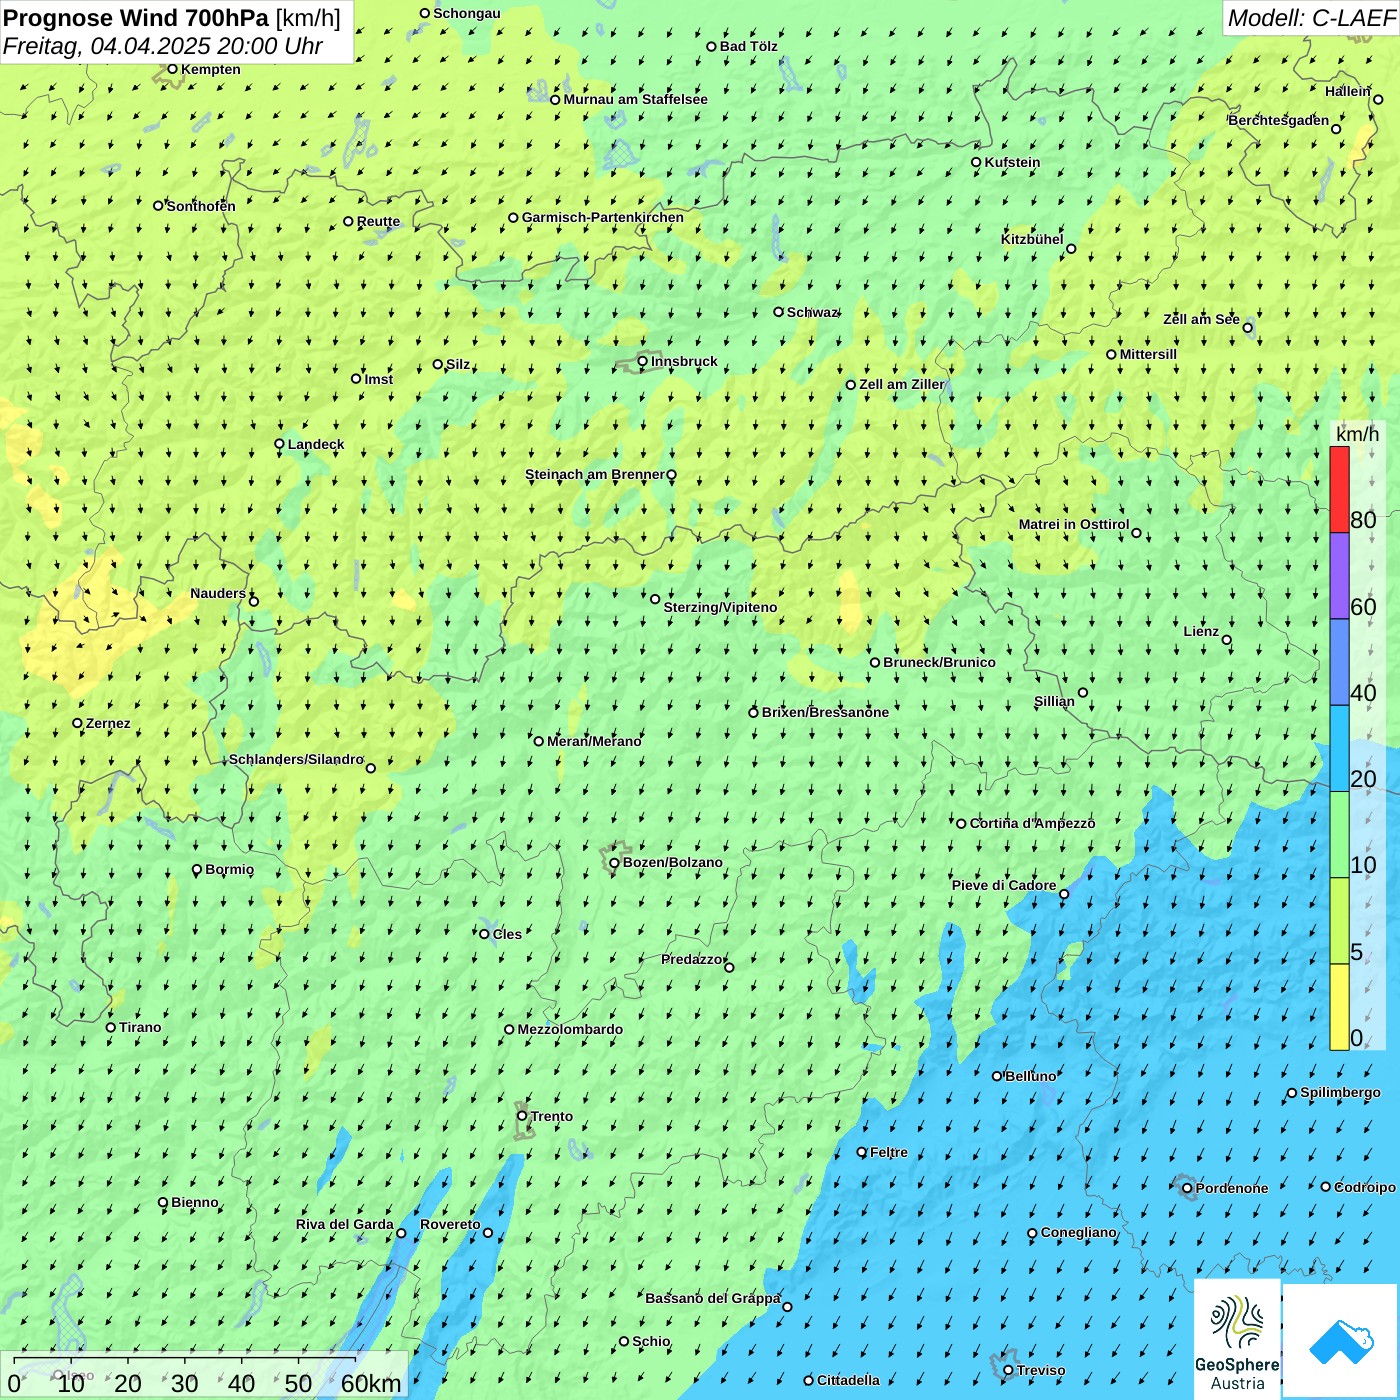Click the date 'Freitag, 04.04.2025 20:00 Uhr'
The image size is (1400, 1400).
point(163,47)
